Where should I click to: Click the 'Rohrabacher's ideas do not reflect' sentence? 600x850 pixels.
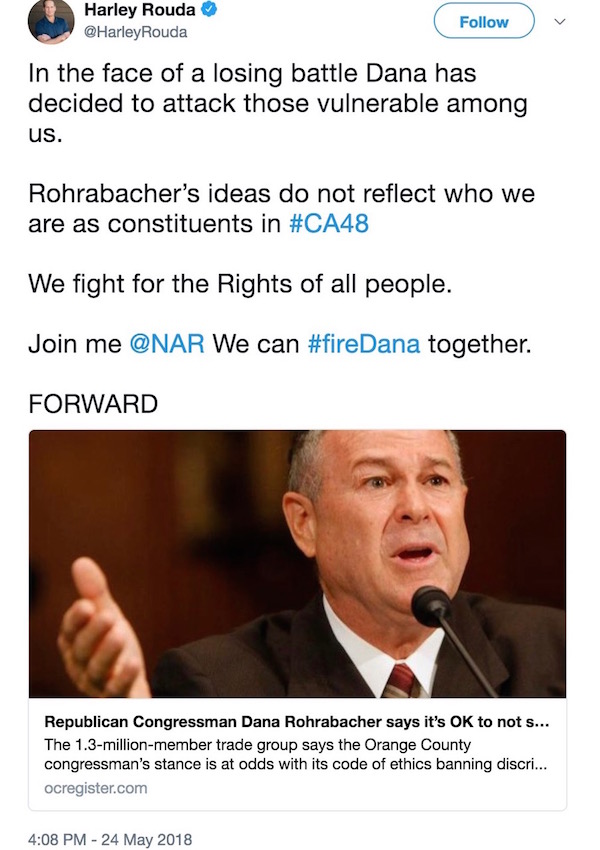point(281,208)
